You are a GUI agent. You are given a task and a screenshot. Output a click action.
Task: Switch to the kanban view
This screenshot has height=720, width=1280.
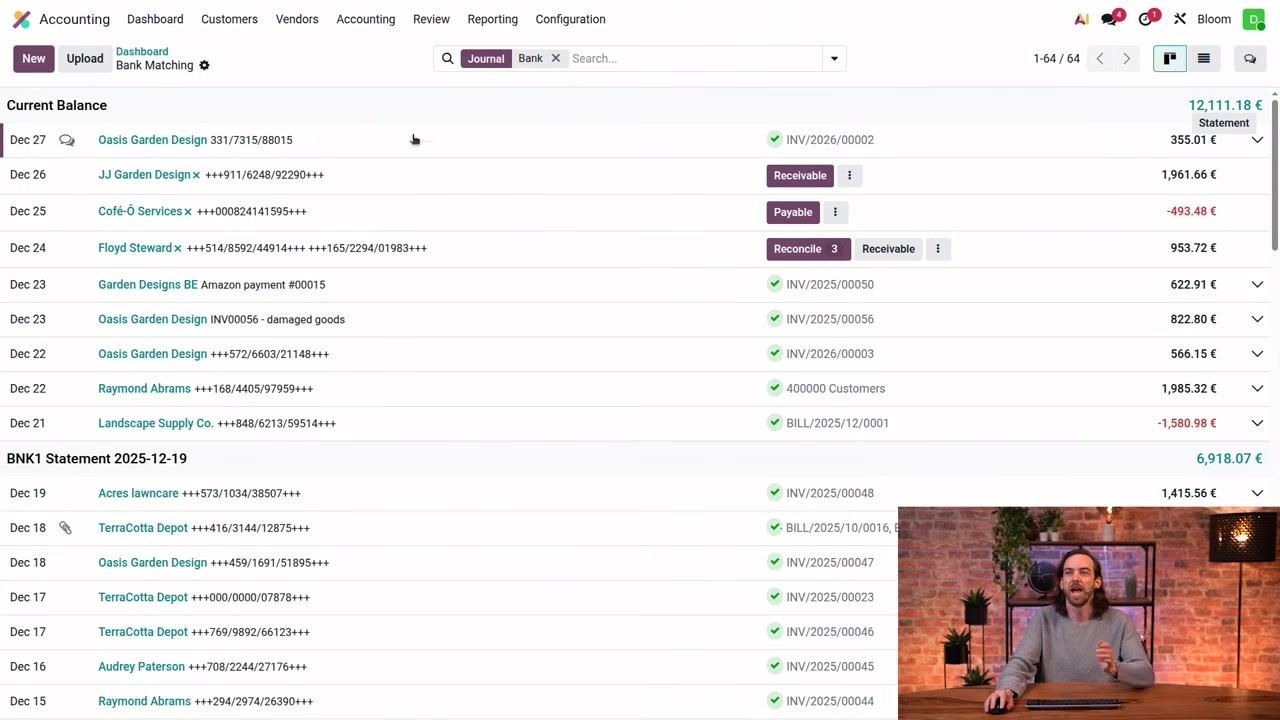tap(1169, 59)
